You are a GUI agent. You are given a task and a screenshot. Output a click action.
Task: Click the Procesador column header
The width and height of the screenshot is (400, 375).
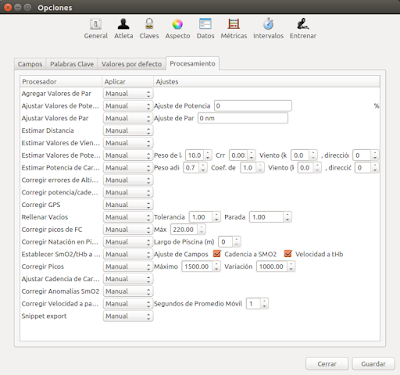click(x=61, y=82)
